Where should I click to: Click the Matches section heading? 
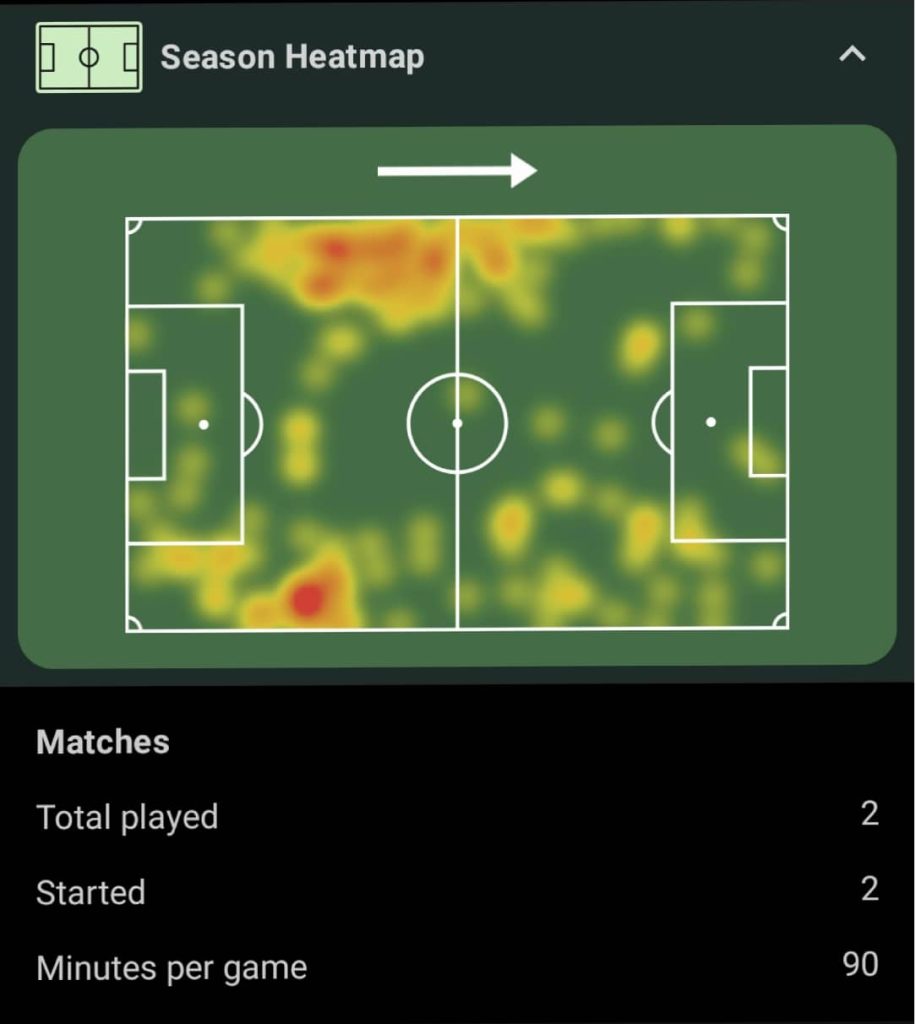(x=103, y=742)
